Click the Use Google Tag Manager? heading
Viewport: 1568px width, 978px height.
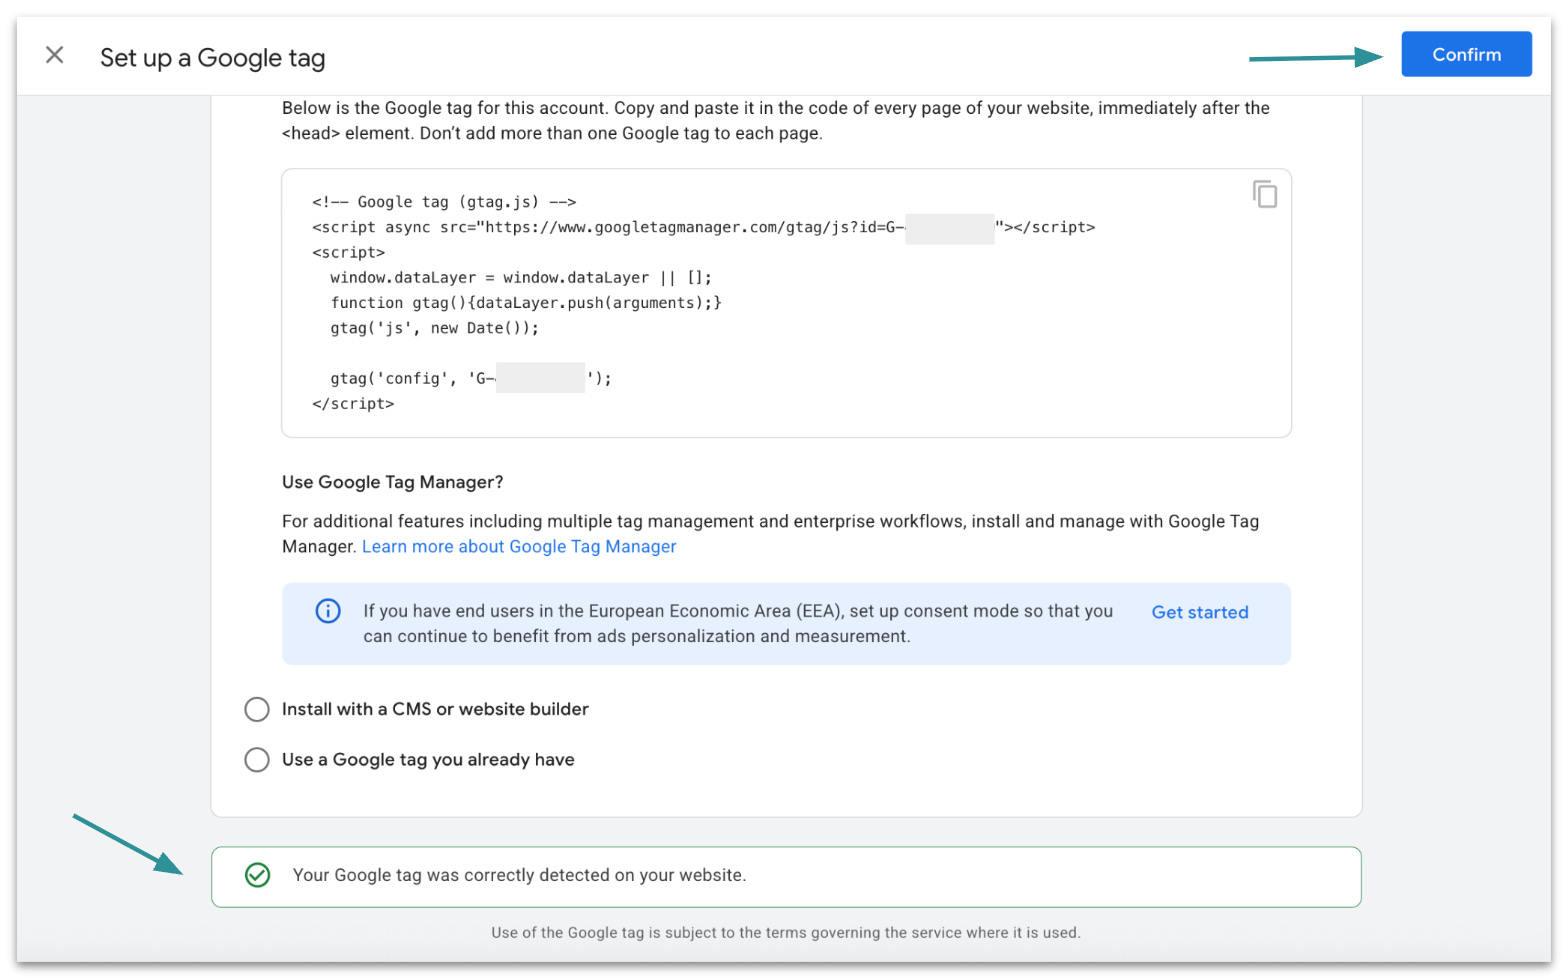click(x=392, y=482)
